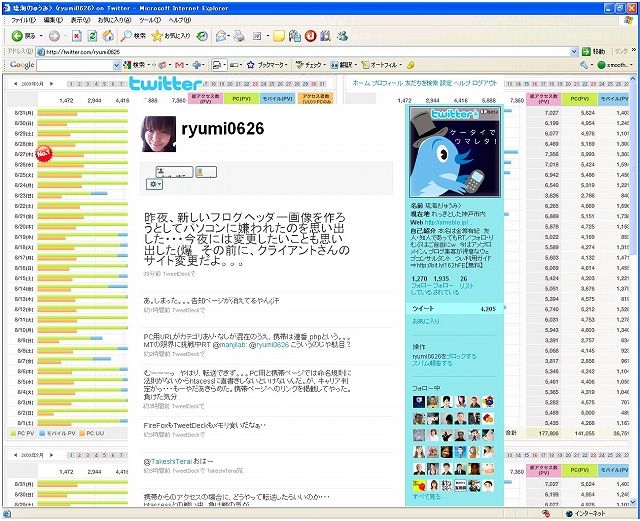Click the Twitter mobile bird banner
The width and height of the screenshot is (640, 521).
click(455, 152)
